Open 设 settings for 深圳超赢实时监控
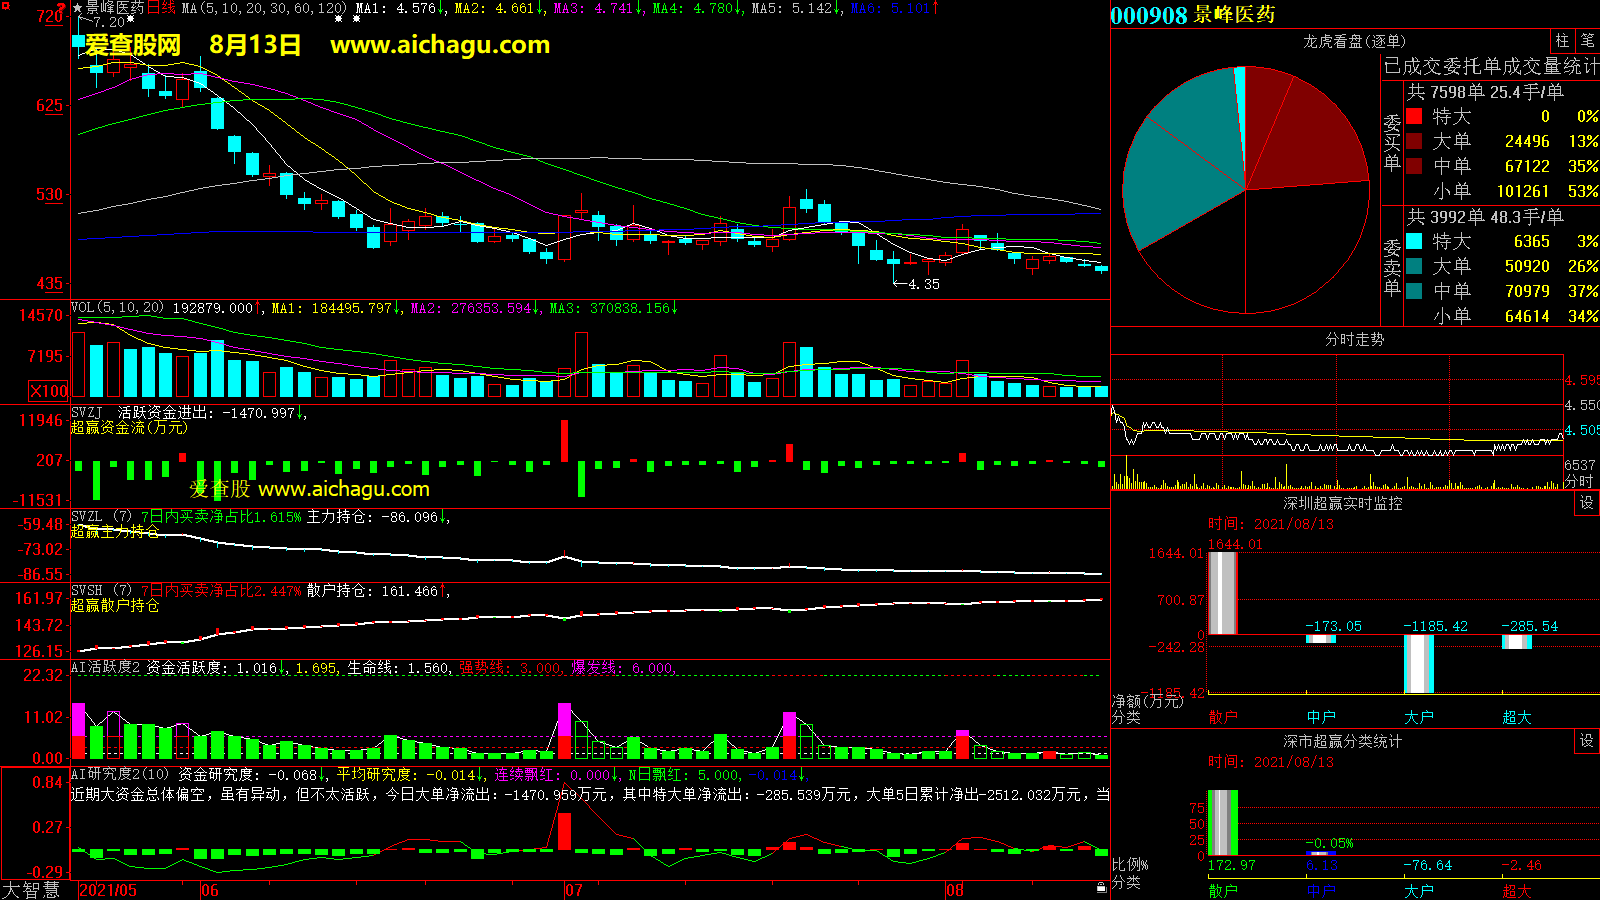 (1587, 503)
